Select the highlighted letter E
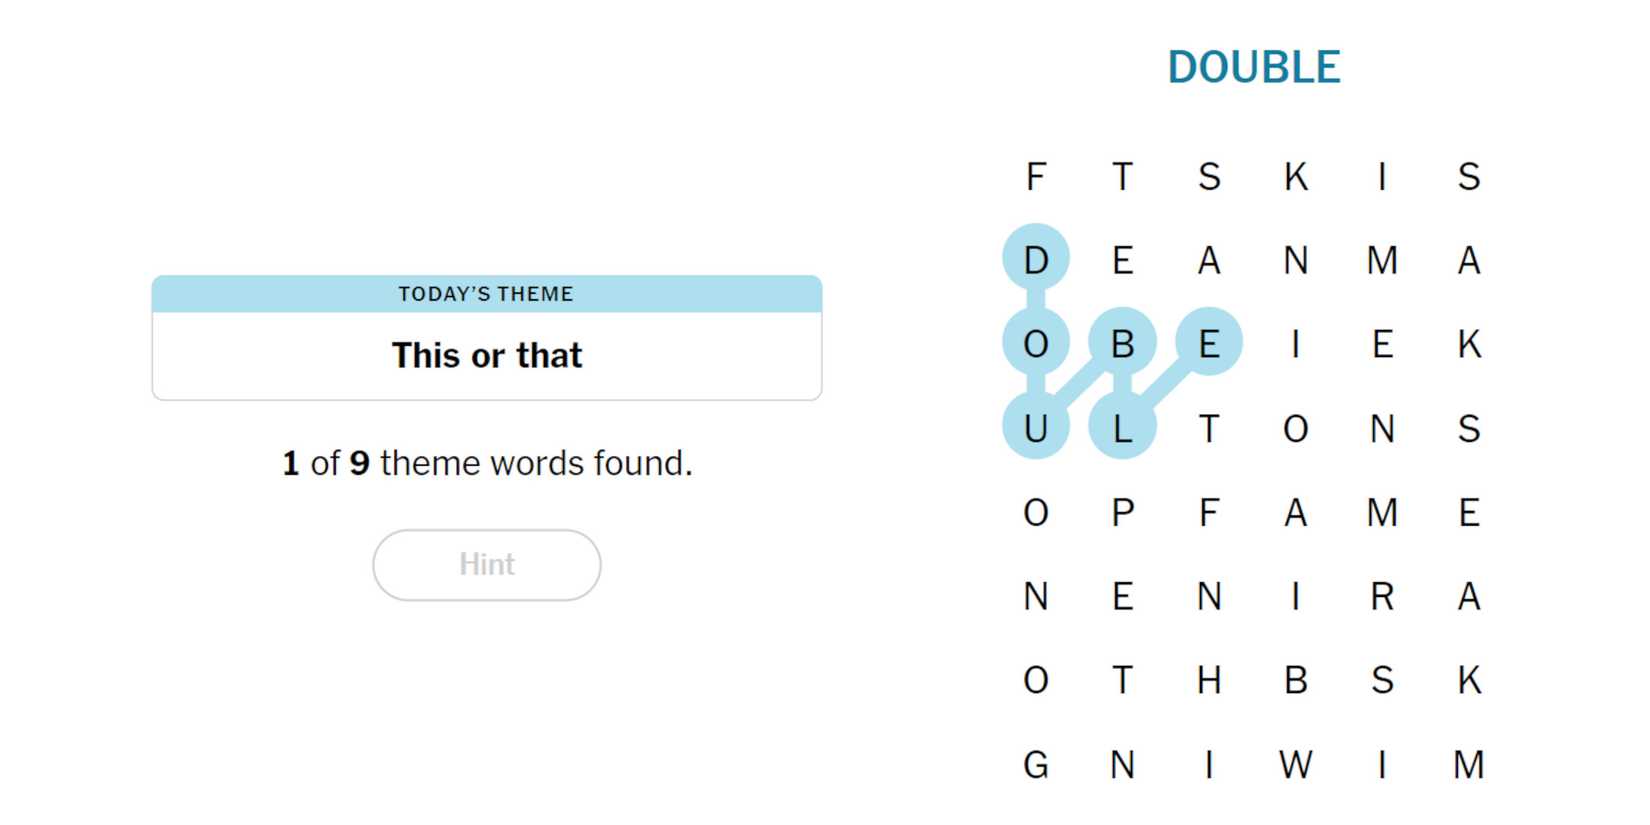Viewport: 1650px width, 825px height. (x=1209, y=344)
